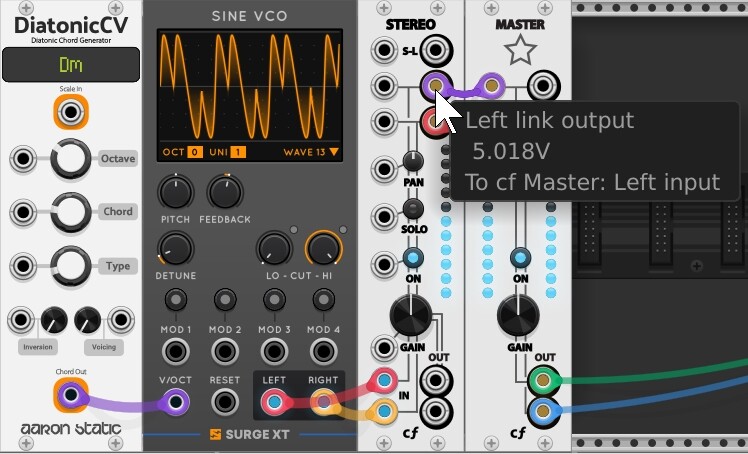Click the RIGHT output jack on Sine VCO
The width and height of the screenshot is (748, 454).
click(x=323, y=402)
